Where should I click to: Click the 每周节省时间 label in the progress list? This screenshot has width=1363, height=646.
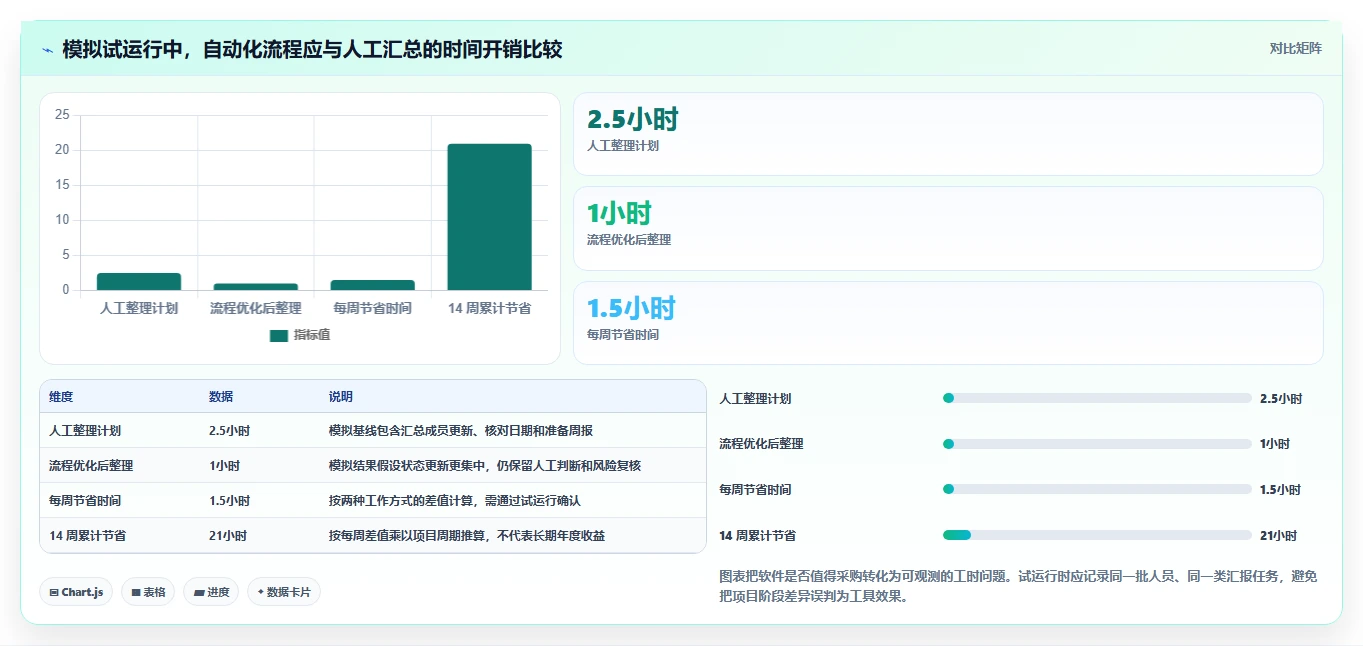click(x=755, y=489)
